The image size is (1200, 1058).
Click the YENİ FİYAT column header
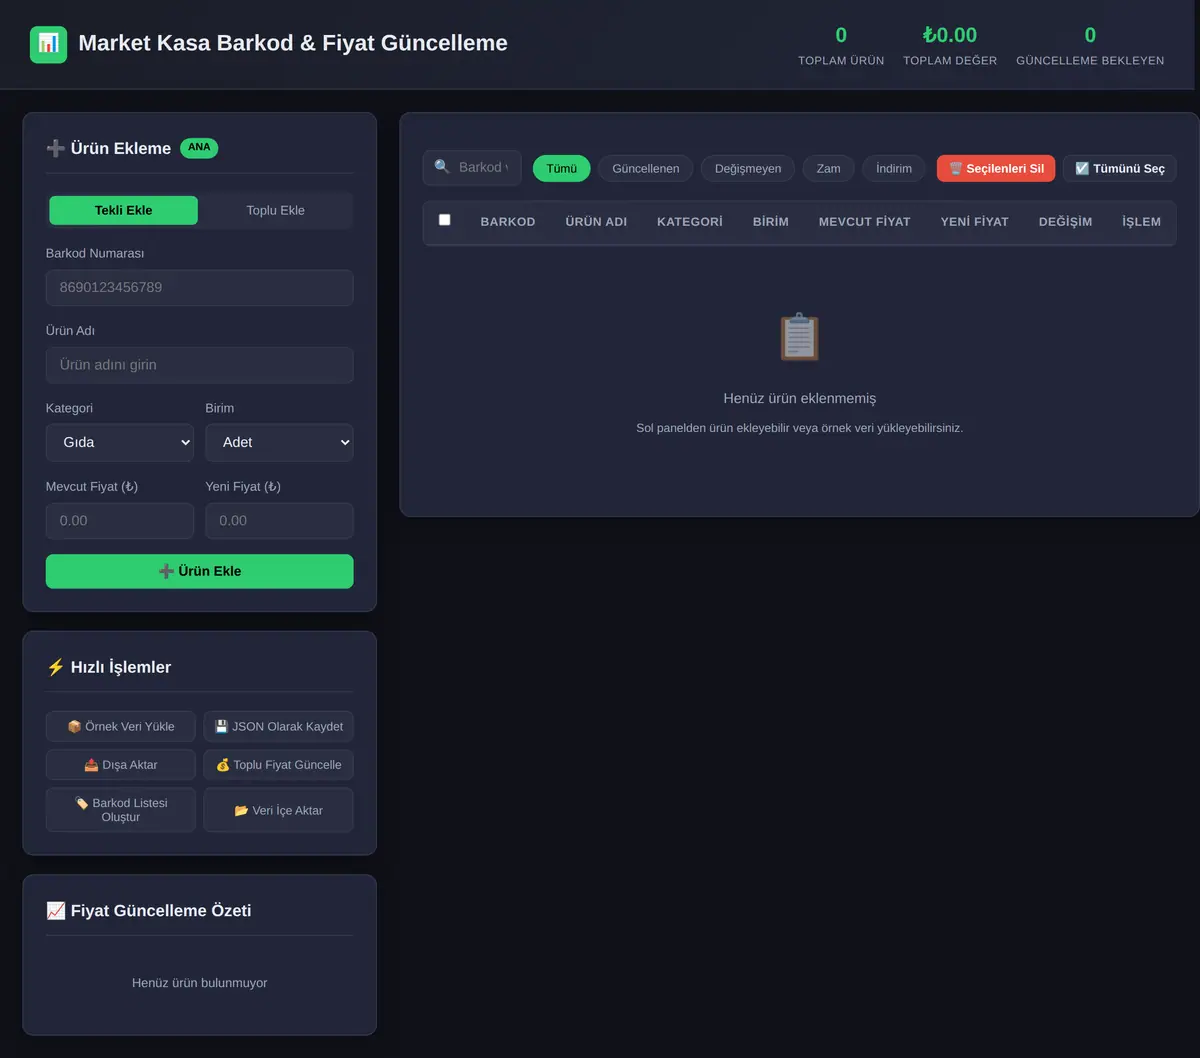tap(975, 222)
